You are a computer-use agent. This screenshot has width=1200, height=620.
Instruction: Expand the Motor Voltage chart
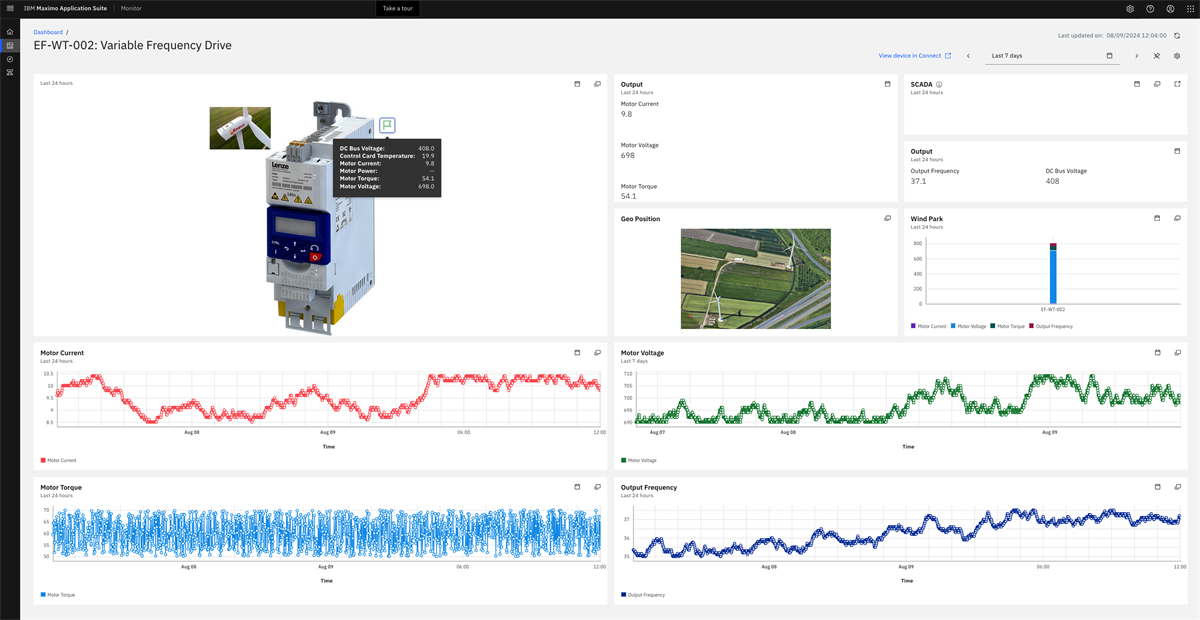[x=1177, y=352]
